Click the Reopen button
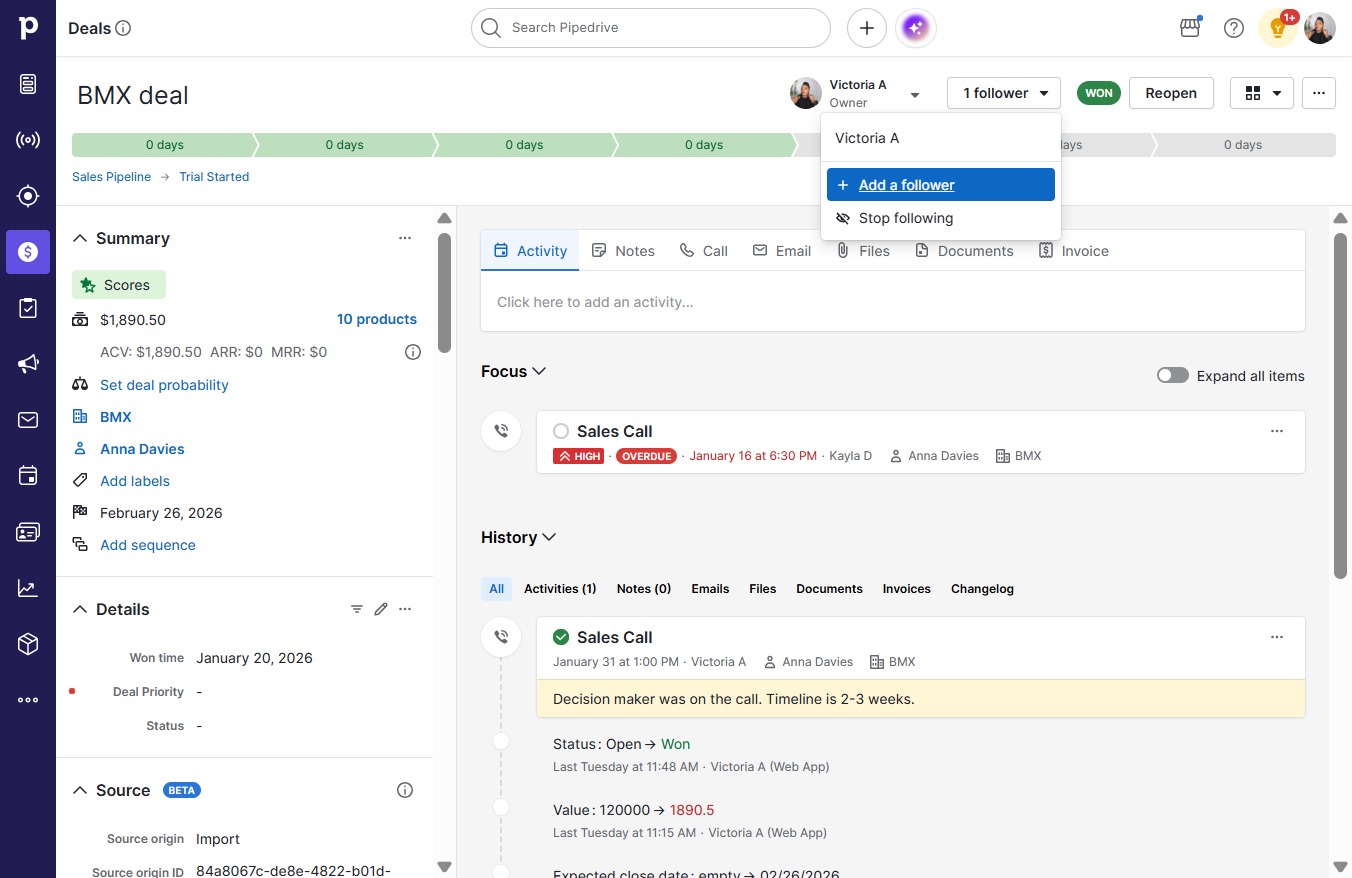Screen dimensions: 1352x878 click(1171, 93)
